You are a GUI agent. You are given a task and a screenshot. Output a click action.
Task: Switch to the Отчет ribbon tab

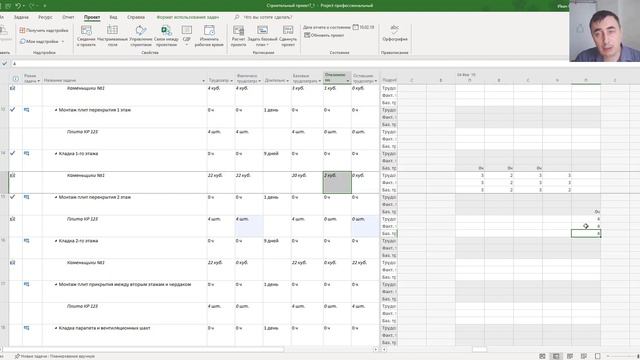68,17
